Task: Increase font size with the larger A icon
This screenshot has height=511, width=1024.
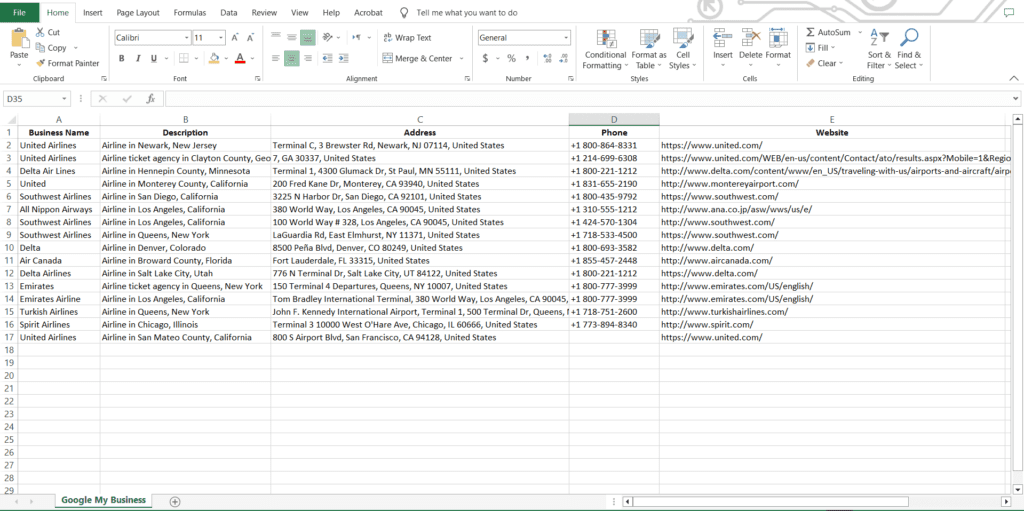Action: coord(235,38)
